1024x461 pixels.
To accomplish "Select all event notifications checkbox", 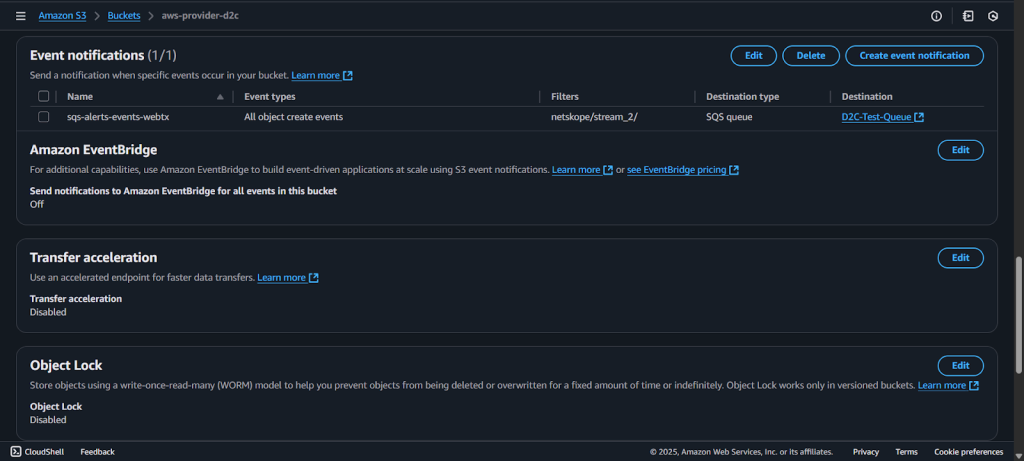I will point(44,97).
